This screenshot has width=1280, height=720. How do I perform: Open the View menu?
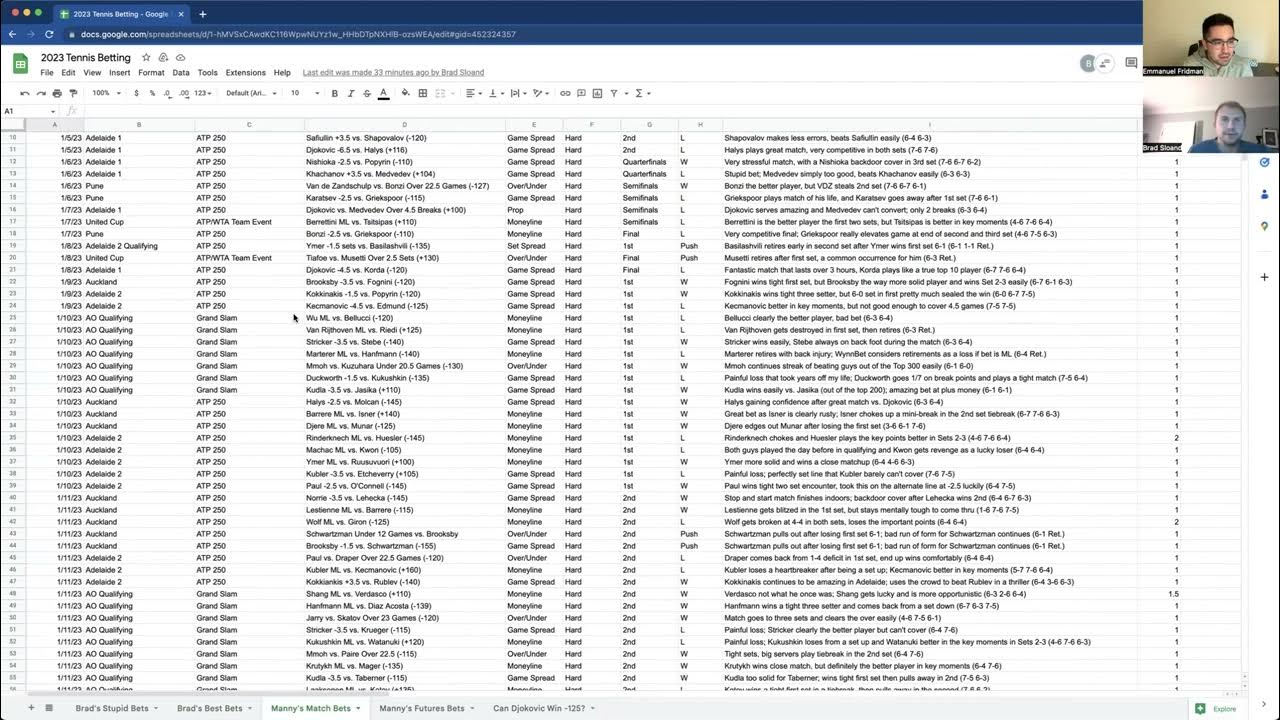click(92, 73)
